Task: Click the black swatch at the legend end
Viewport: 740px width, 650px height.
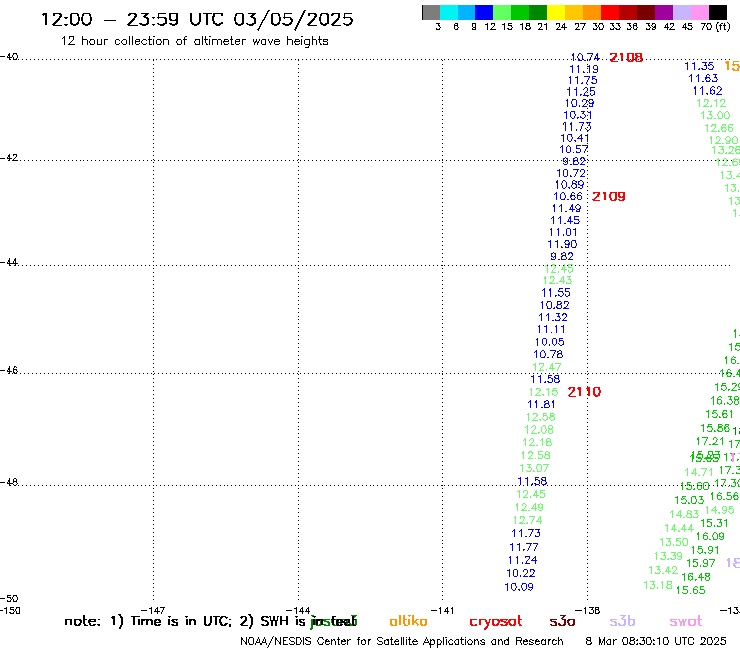Action: click(x=718, y=12)
